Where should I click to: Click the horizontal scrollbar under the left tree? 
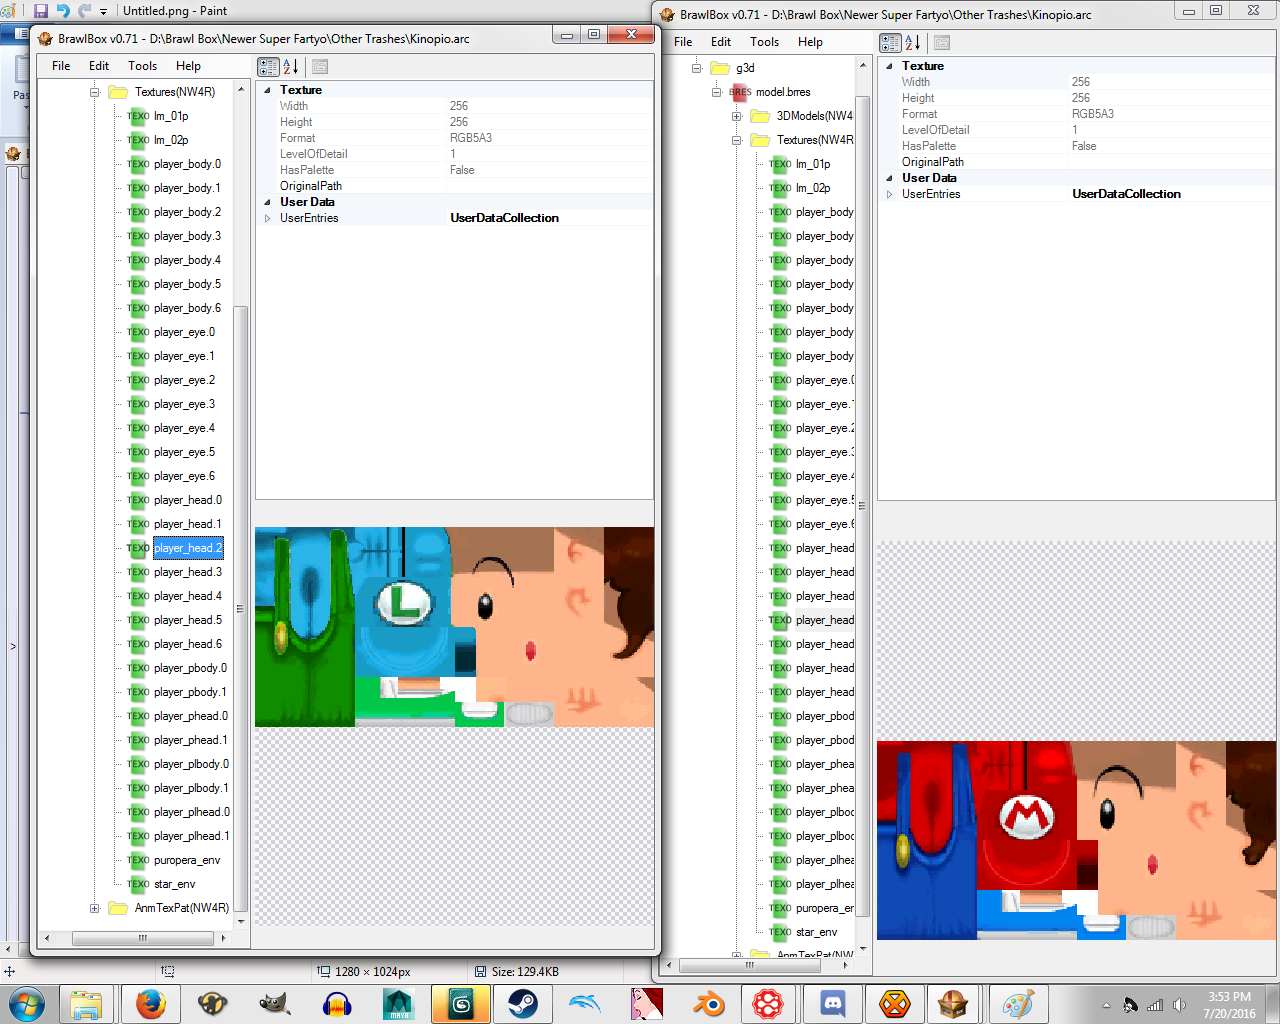(142, 938)
